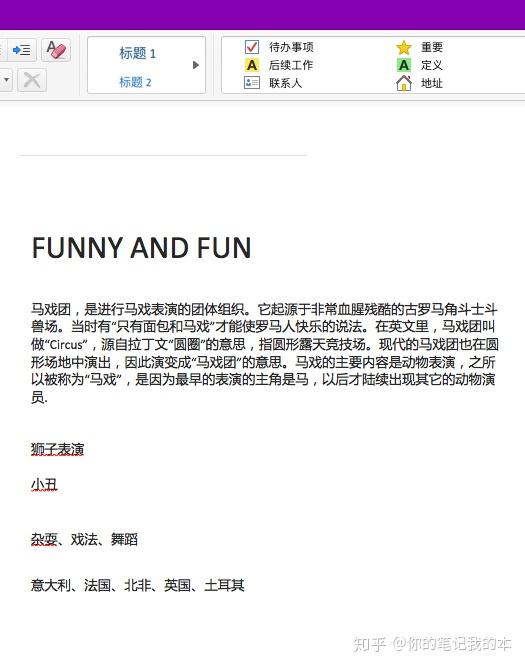The image size is (525, 667).
Task: Select the 联系人 contact card icon
Action: click(x=252, y=83)
